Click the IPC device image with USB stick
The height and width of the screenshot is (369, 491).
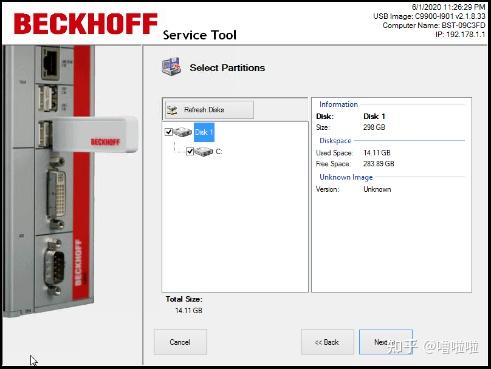click(x=71, y=180)
